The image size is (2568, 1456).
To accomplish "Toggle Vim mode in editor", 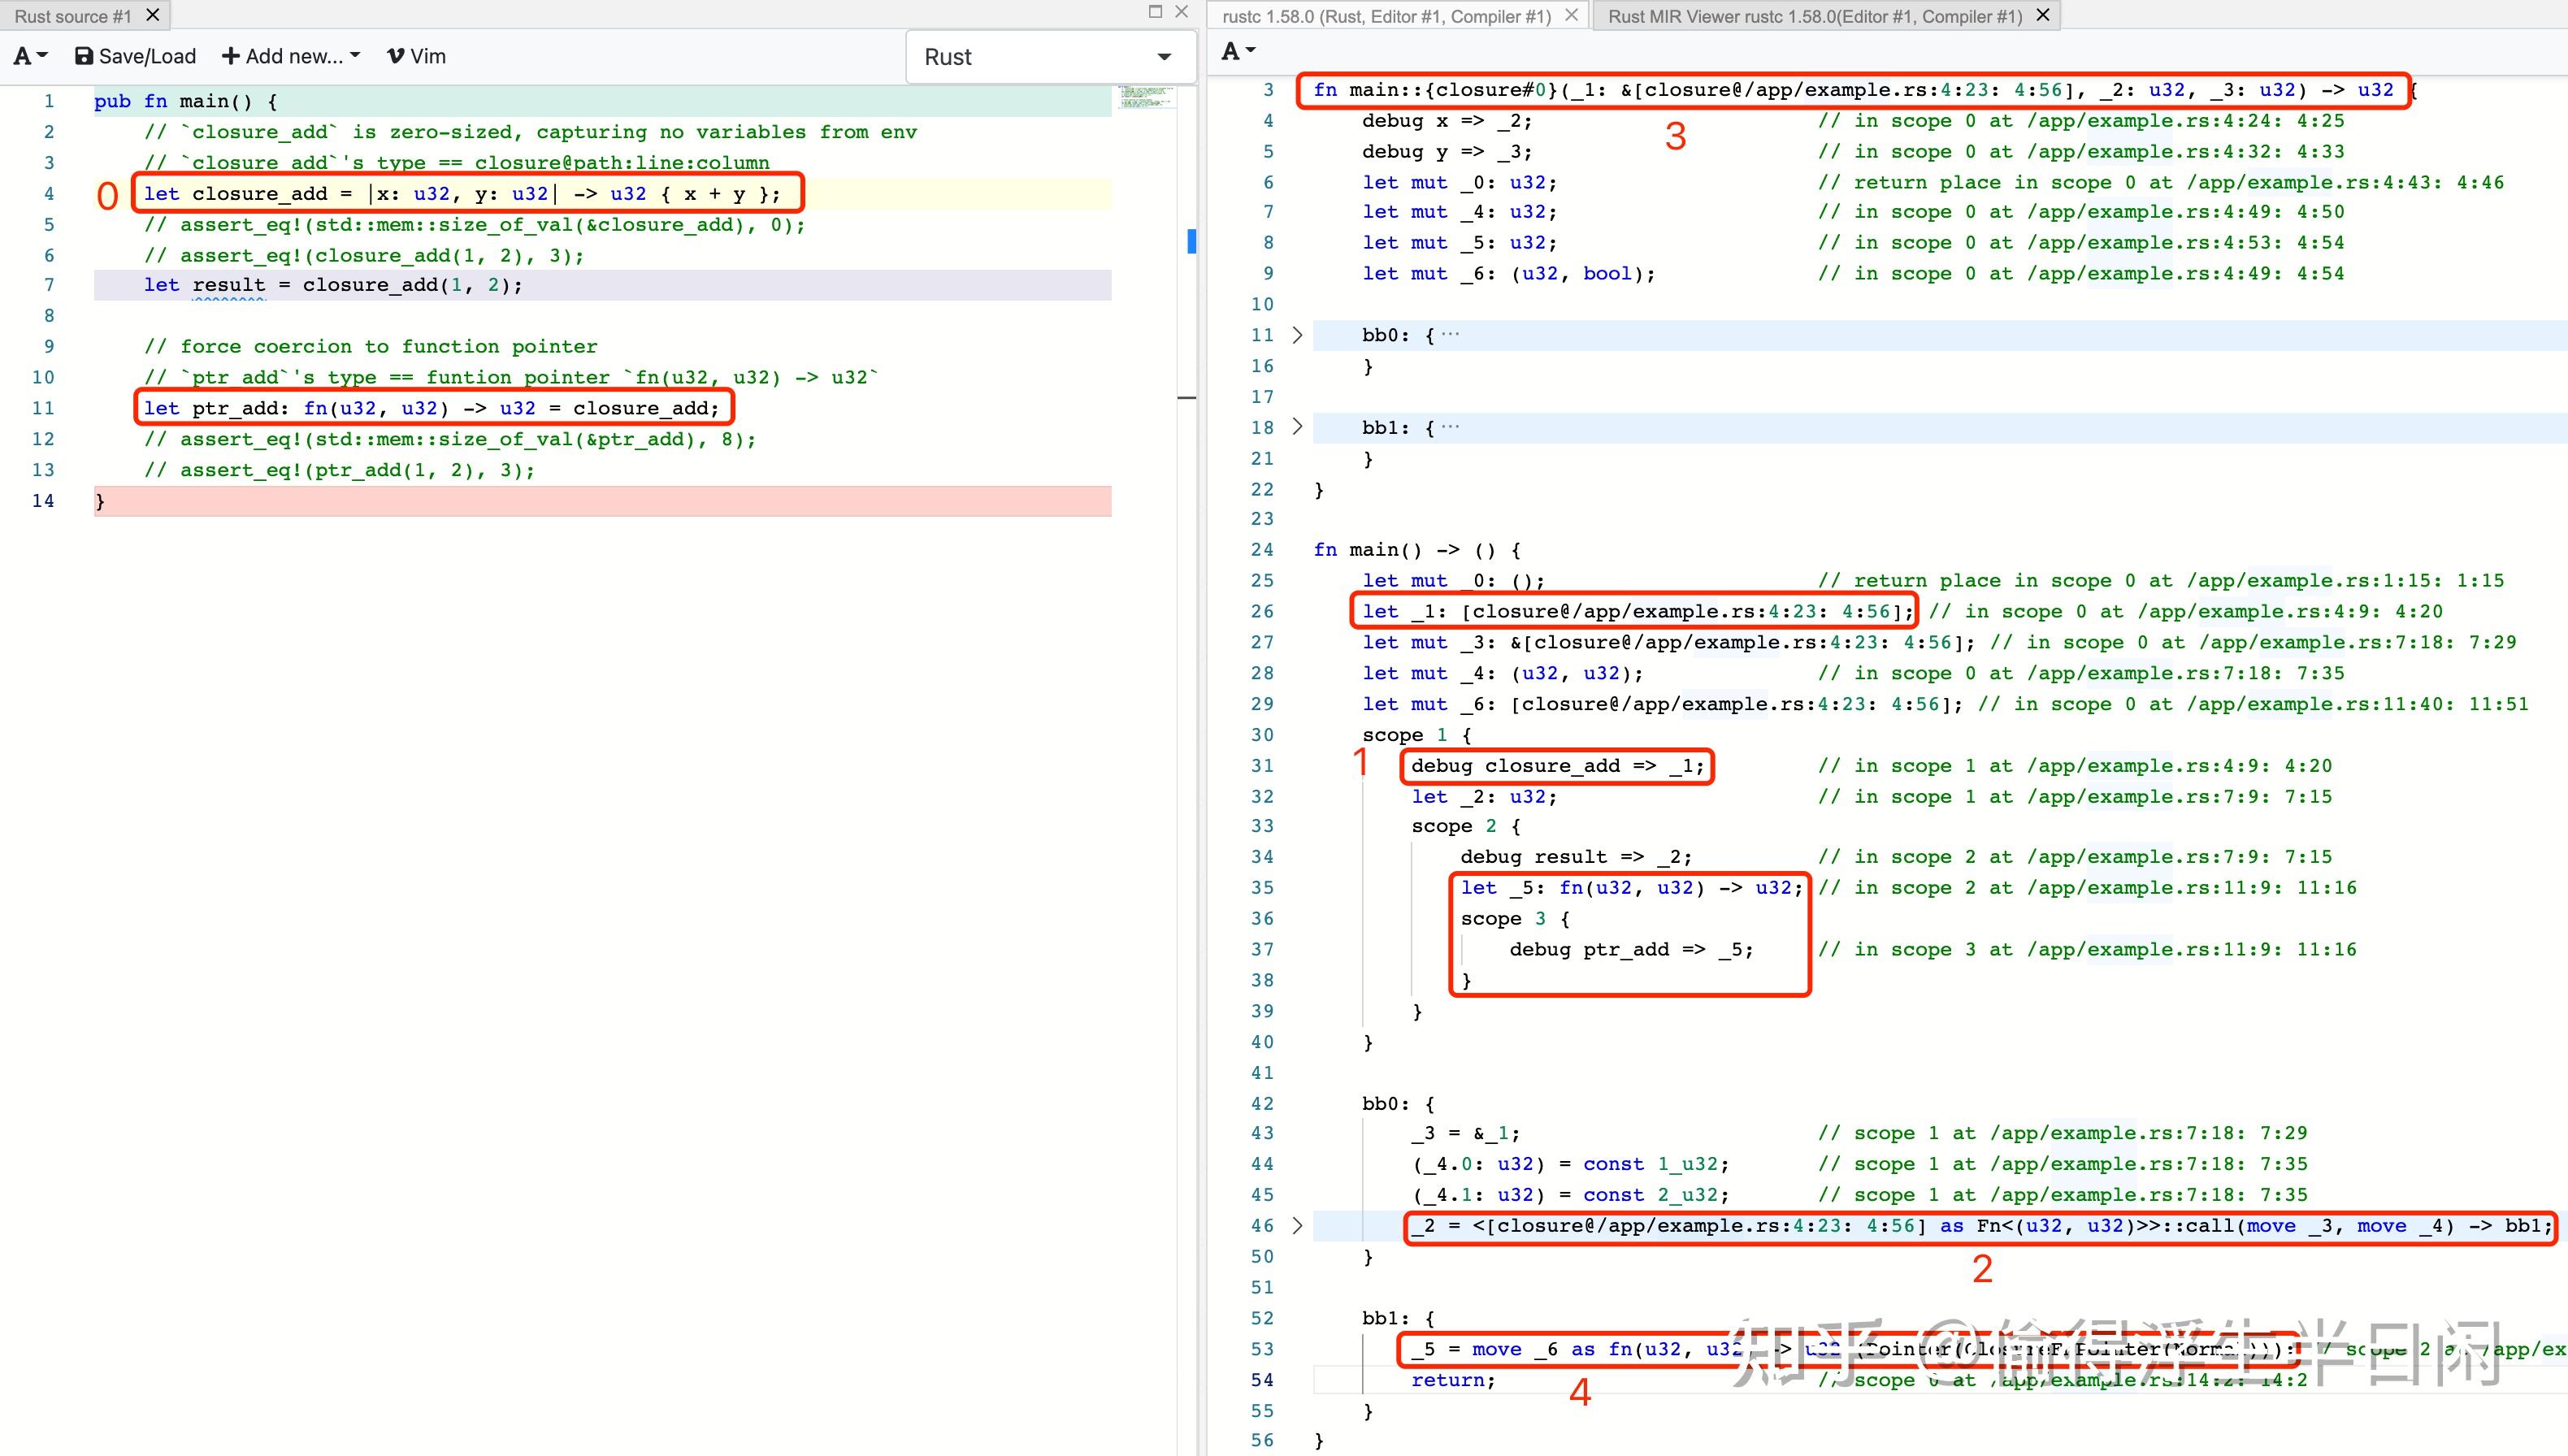I will coord(416,56).
